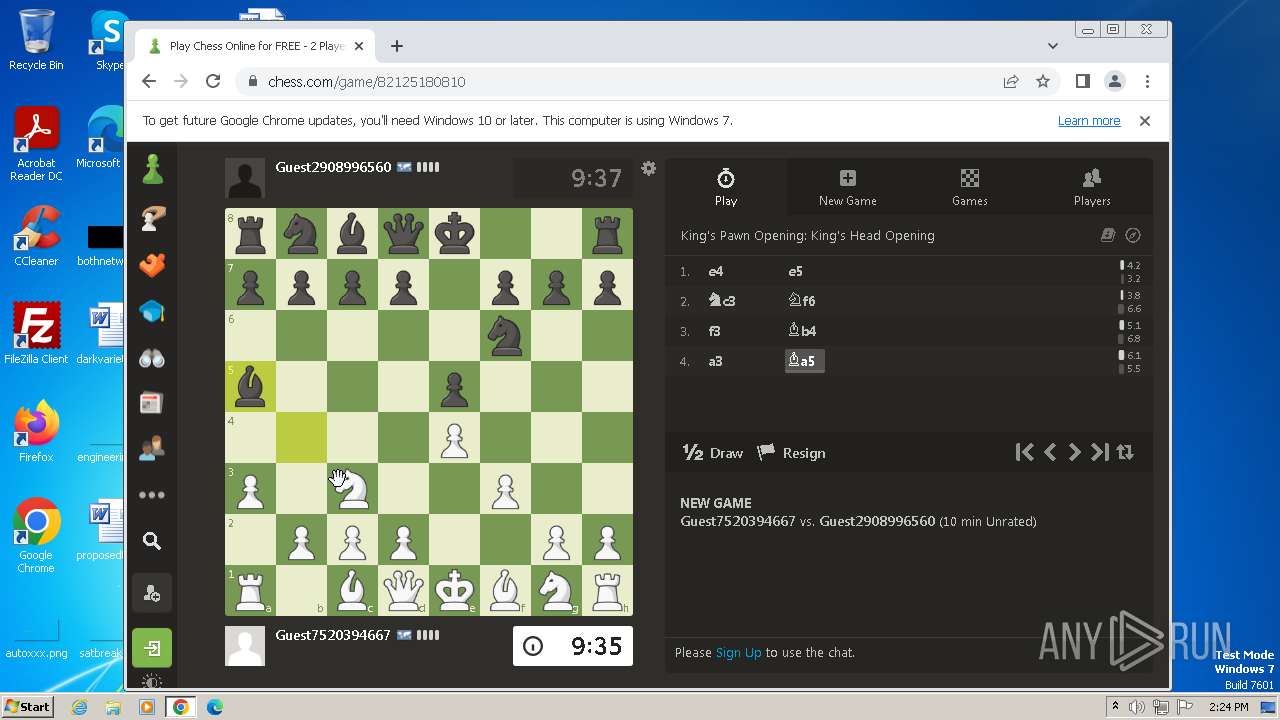Click the Sign Up chat link

739,652
